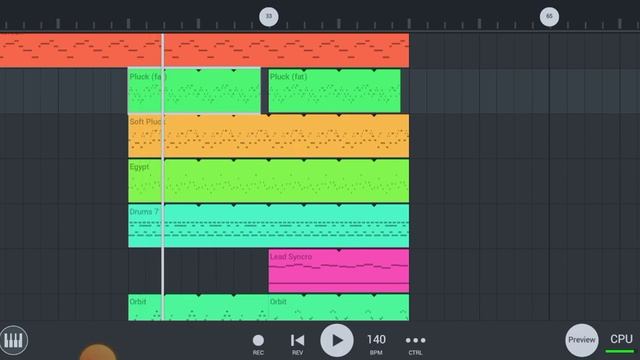Select the Egypt clip
This screenshot has width=640, height=360.
[x=269, y=181]
